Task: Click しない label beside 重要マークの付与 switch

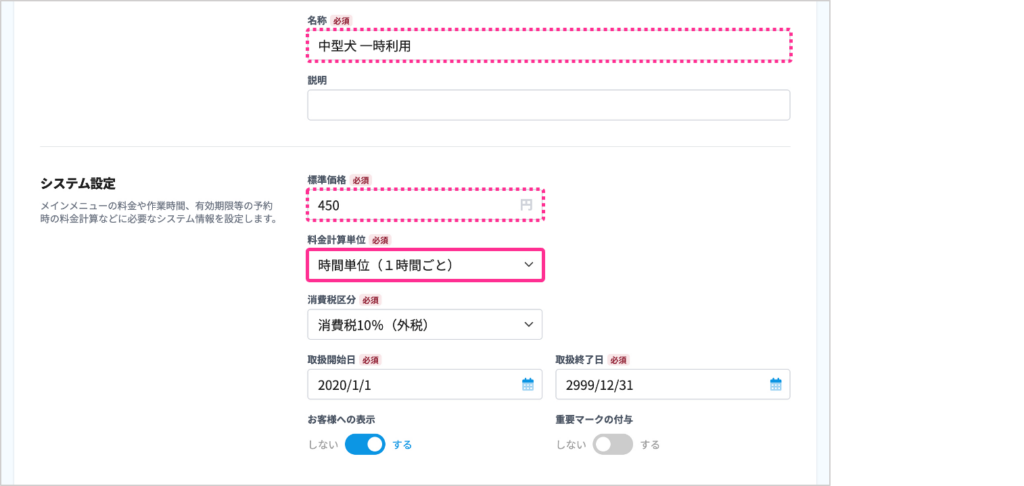Action: click(571, 445)
